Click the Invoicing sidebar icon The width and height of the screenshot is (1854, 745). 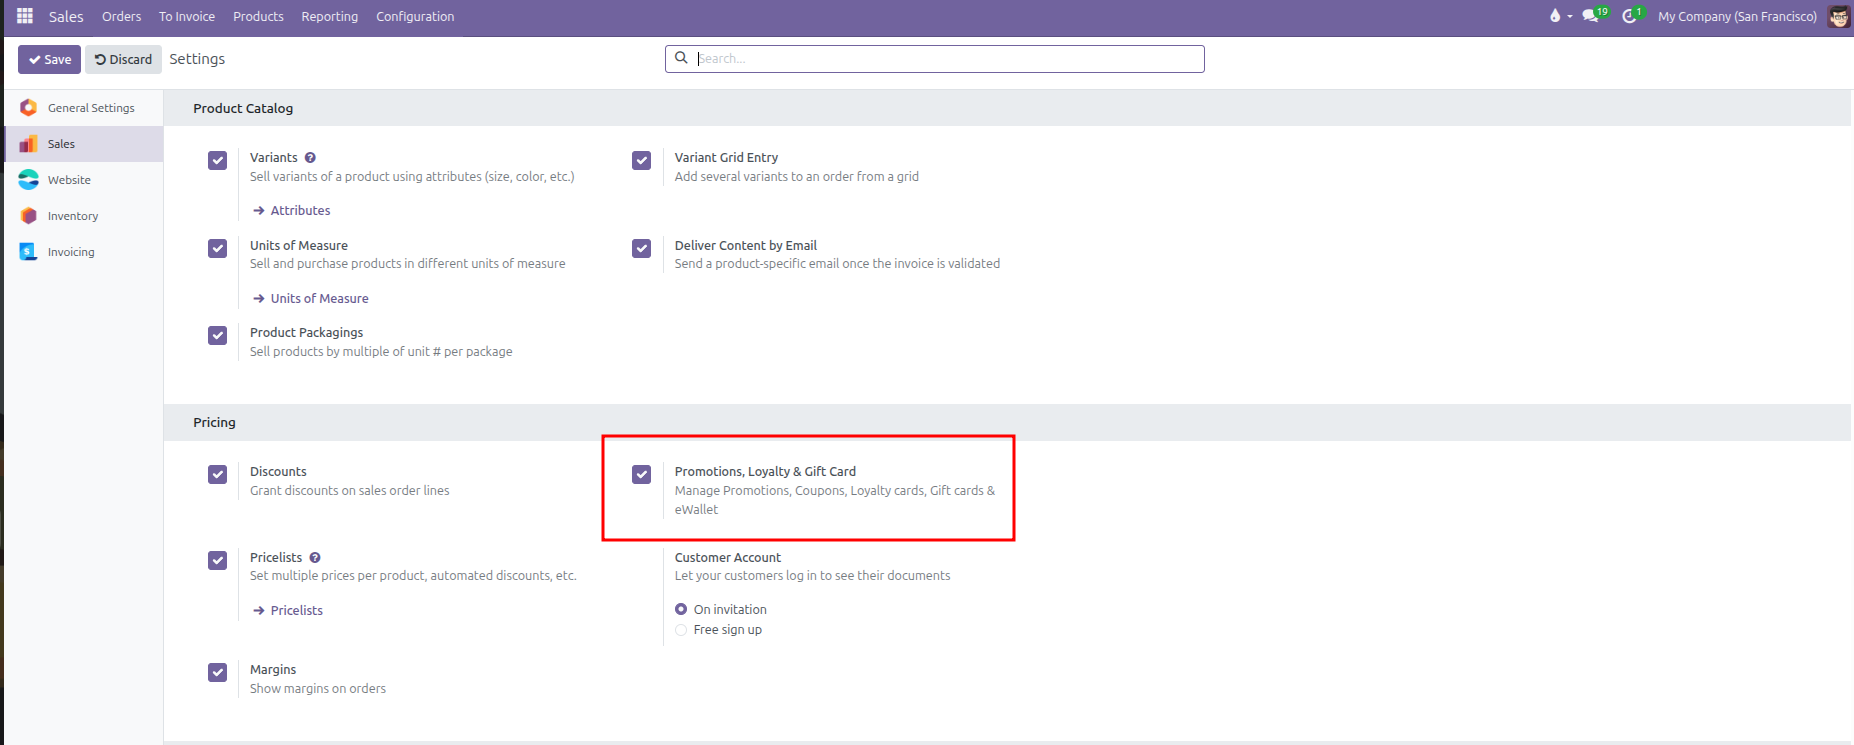(x=29, y=252)
